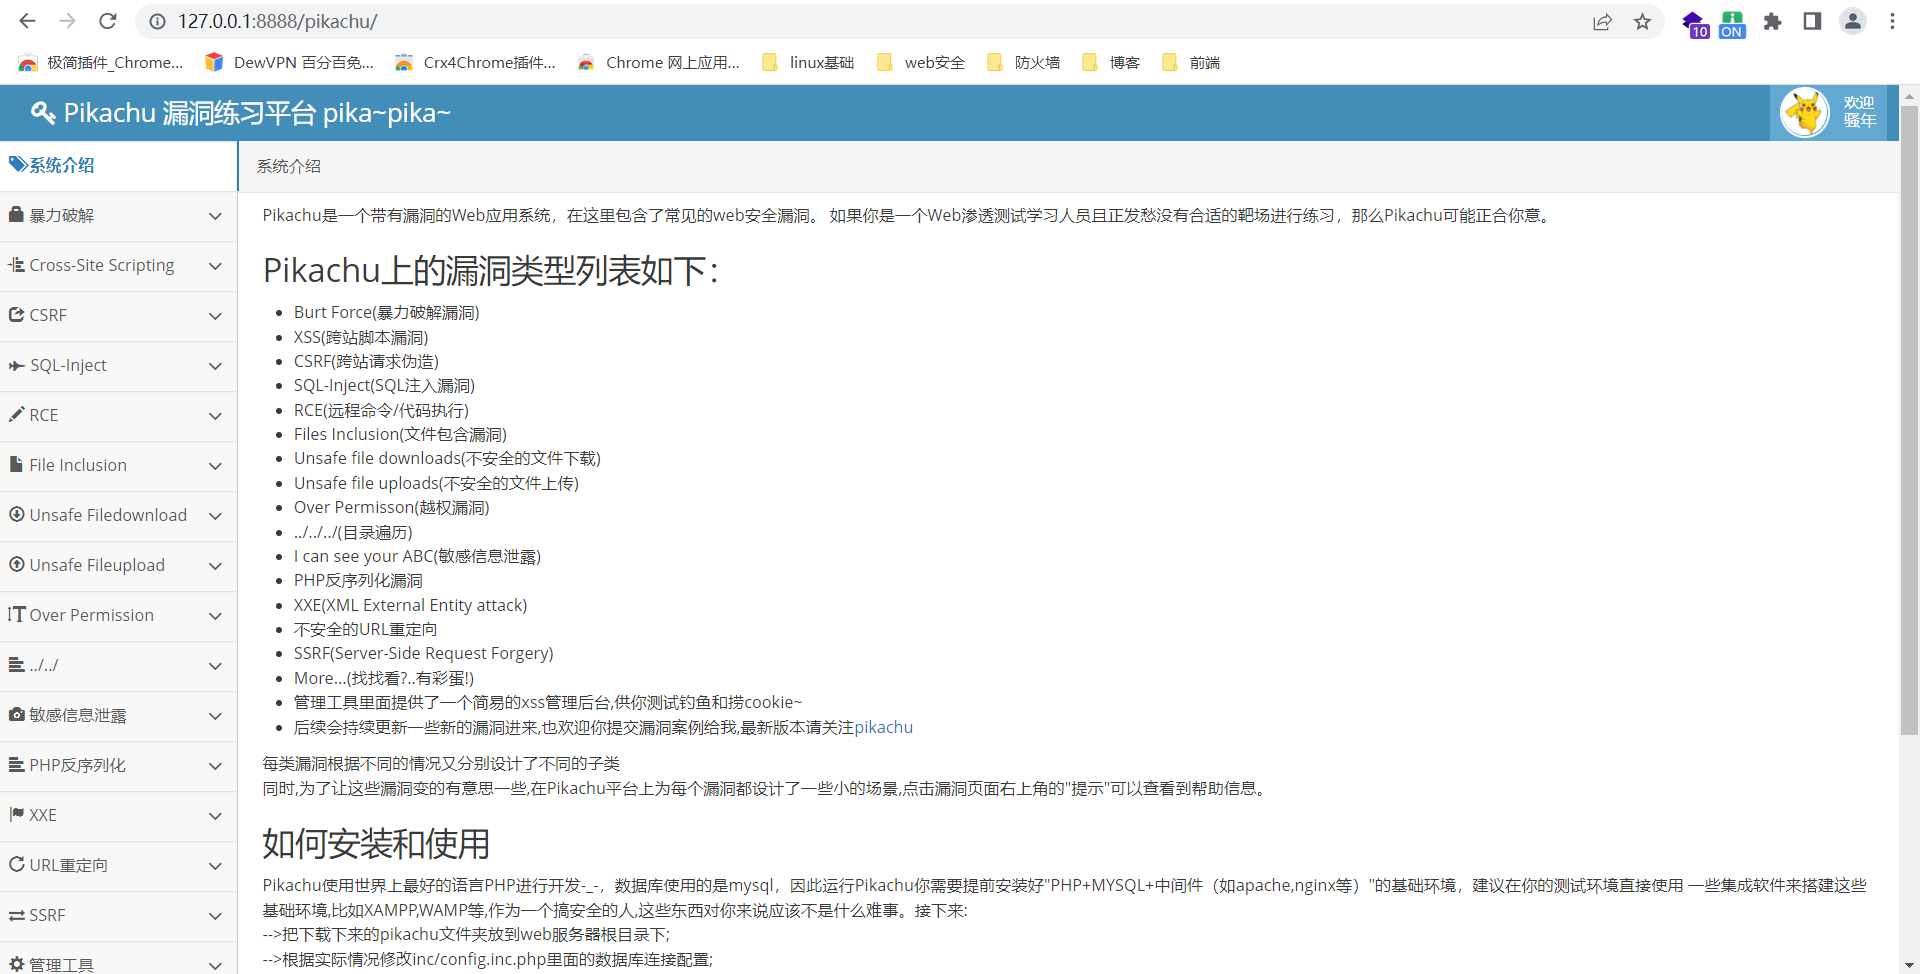Expand the Cross-Site Scripting chevron
This screenshot has height=974, width=1920.
pyautogui.click(x=215, y=265)
